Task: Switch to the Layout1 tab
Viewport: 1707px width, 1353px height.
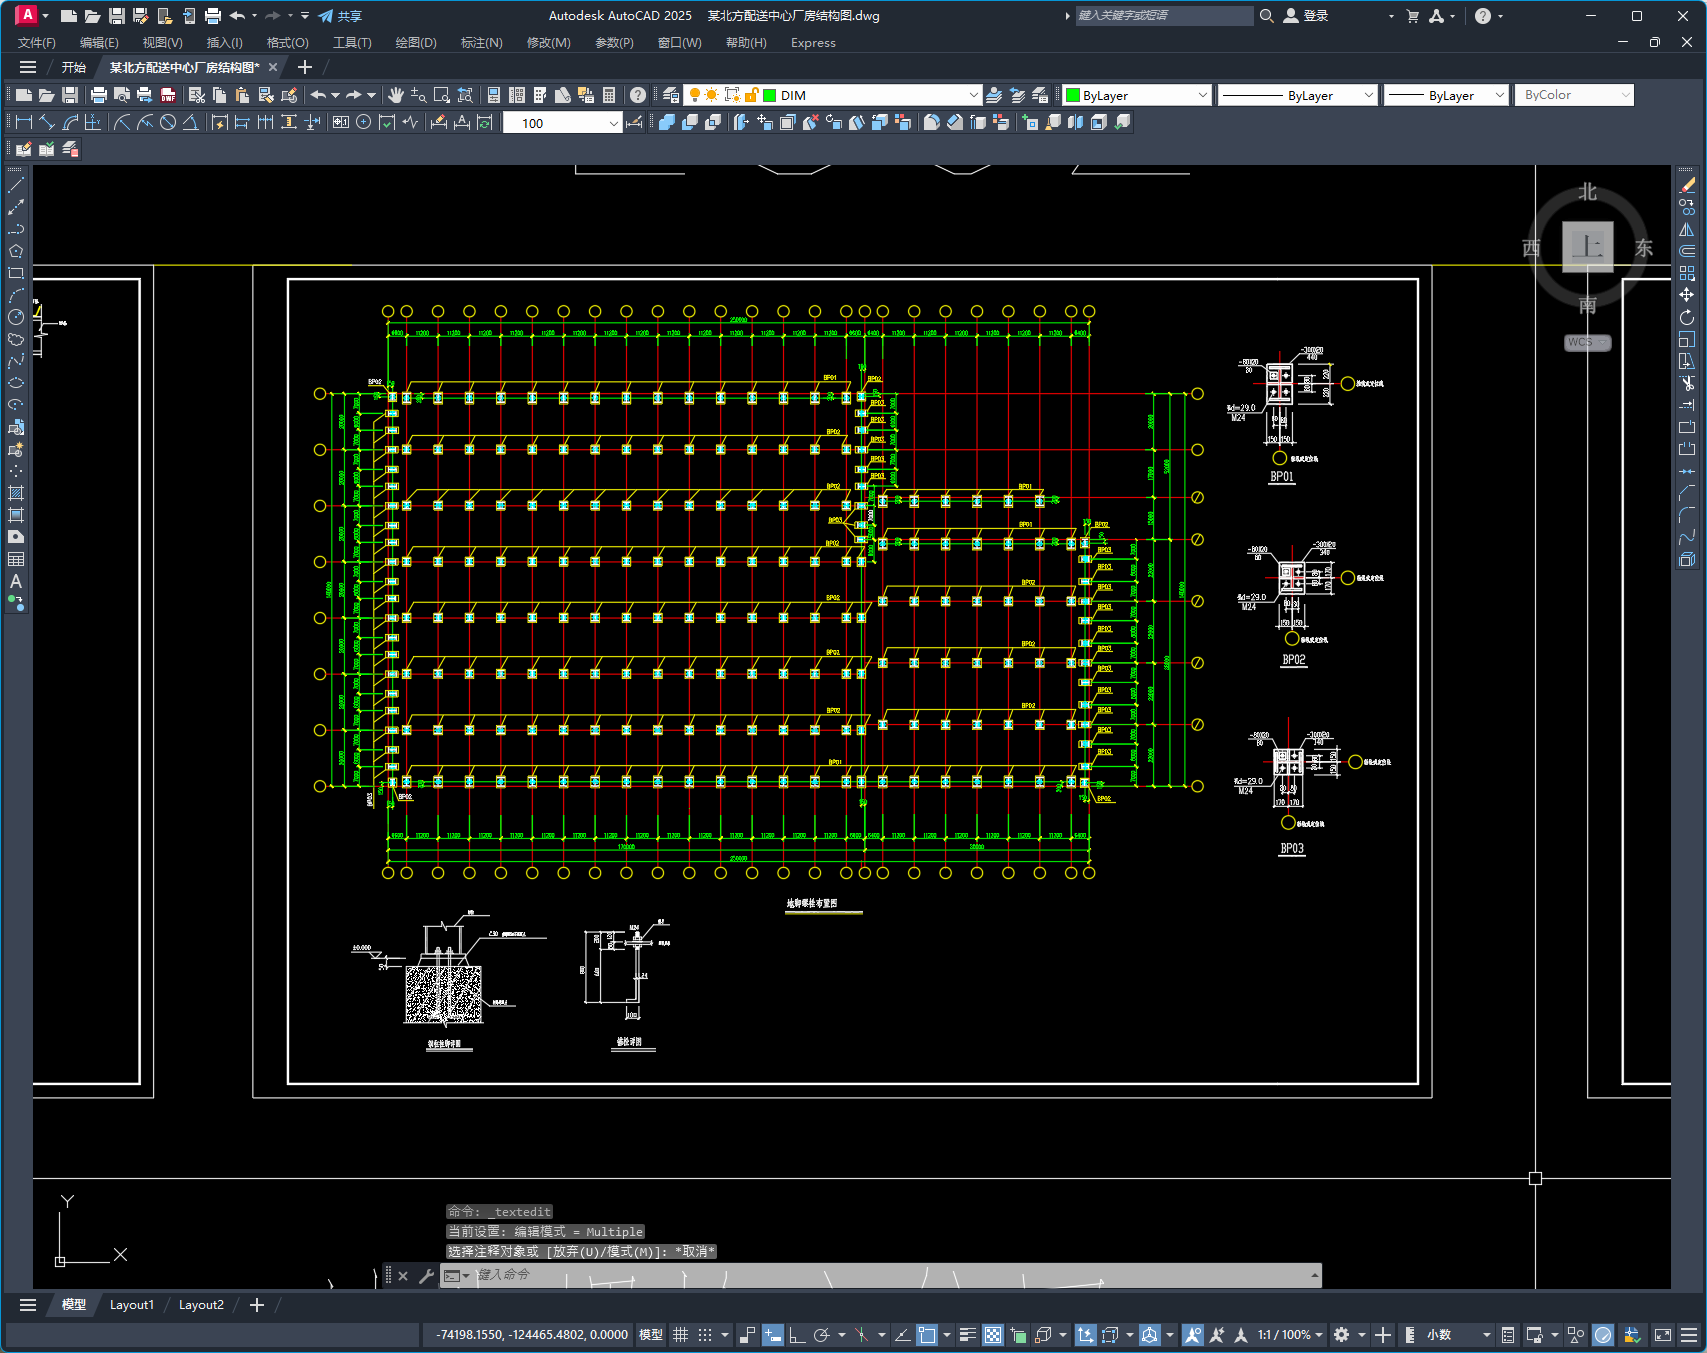Action: (132, 1305)
